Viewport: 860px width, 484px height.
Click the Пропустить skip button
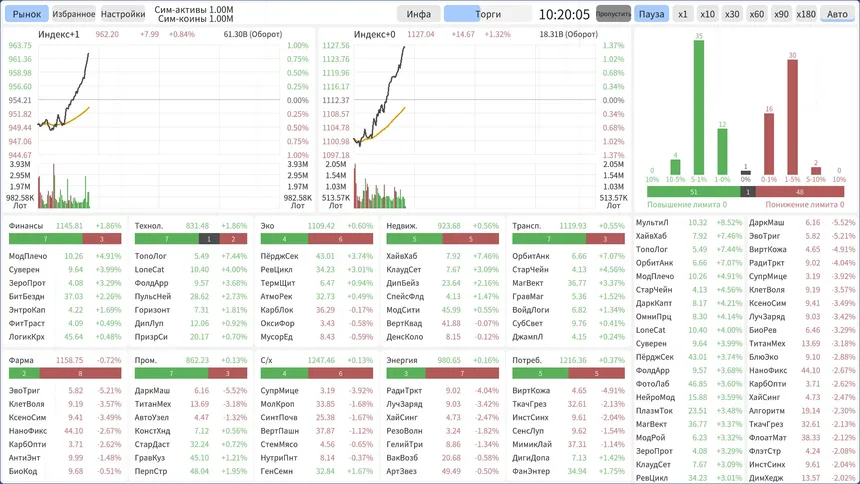pyautogui.click(x=613, y=14)
